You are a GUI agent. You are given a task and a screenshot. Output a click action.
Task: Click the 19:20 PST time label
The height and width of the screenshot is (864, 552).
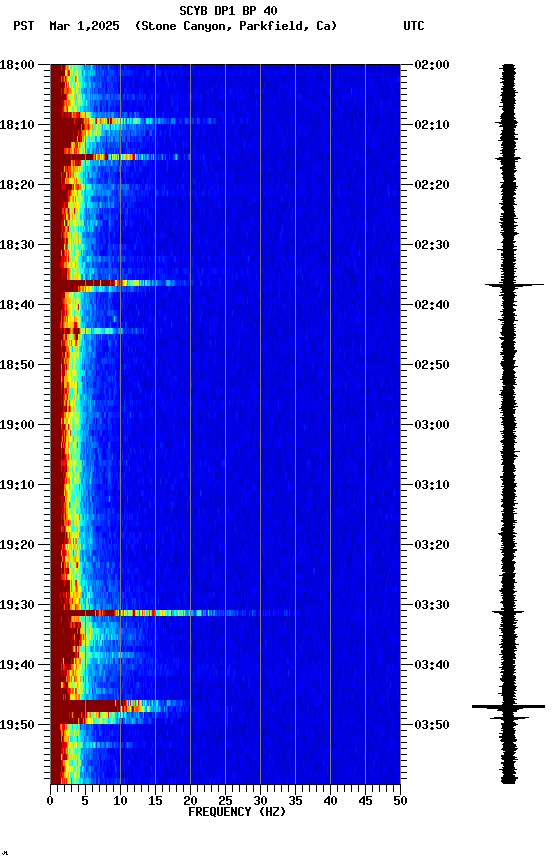tap(17, 545)
